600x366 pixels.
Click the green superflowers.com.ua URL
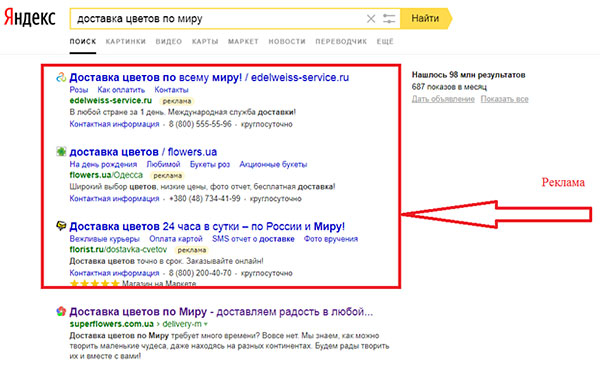pyautogui.click(x=111, y=324)
